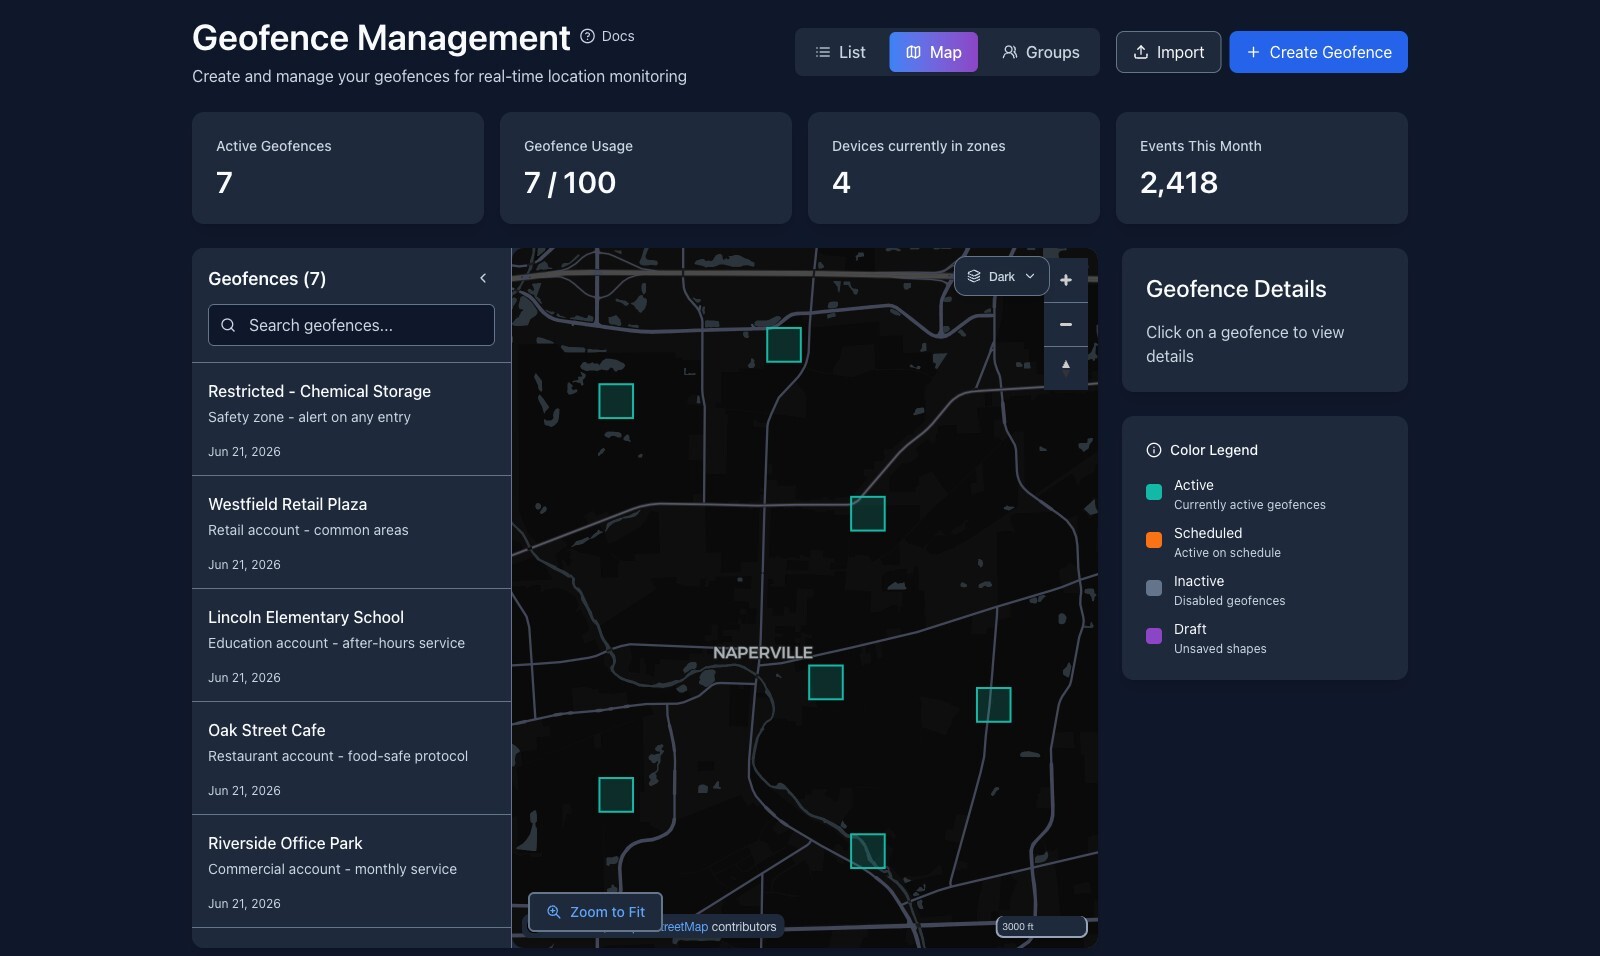This screenshot has height=956, width=1600.
Task: Open the Docs help link
Action: tap(607, 36)
